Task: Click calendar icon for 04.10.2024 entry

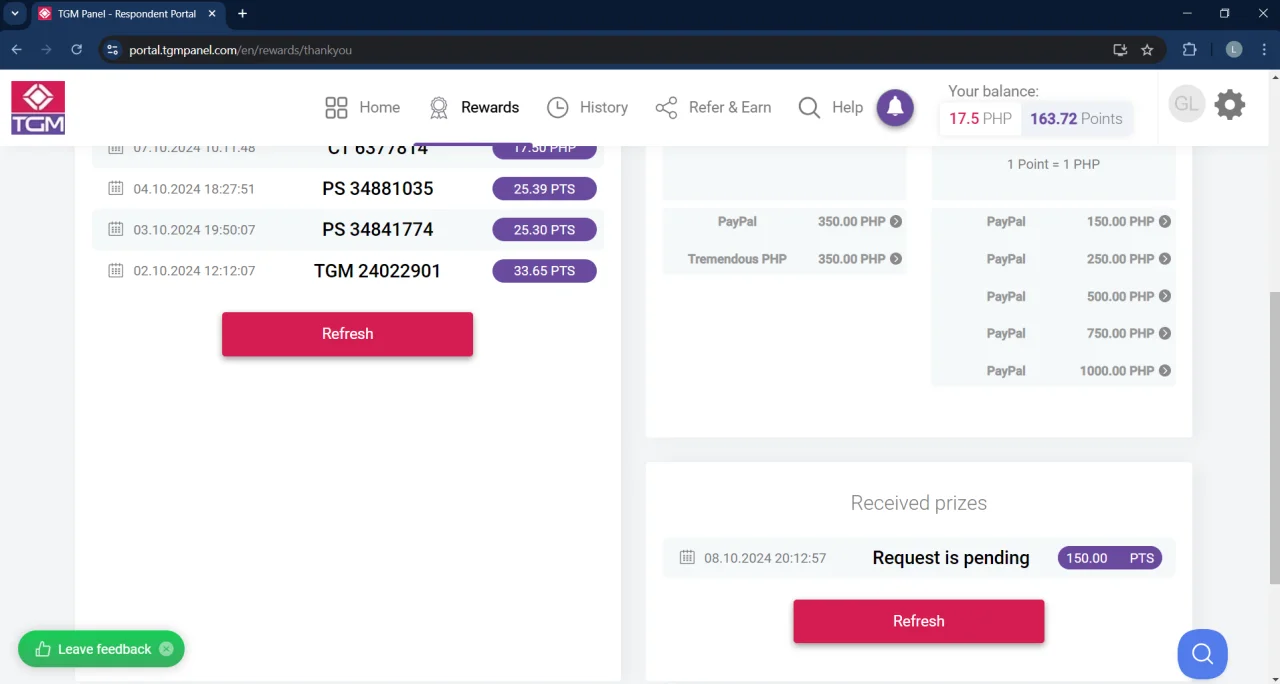Action: [x=115, y=188]
